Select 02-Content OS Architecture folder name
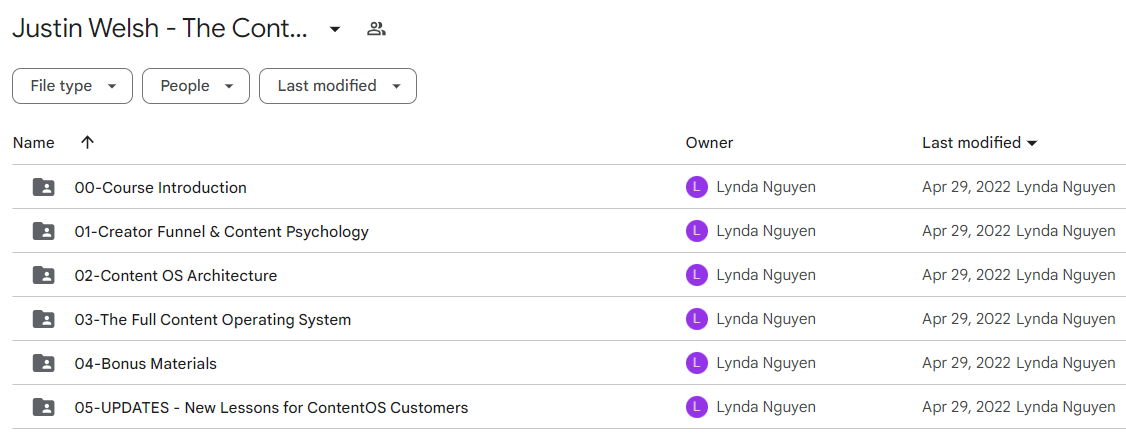This screenshot has height=441, width=1126. click(176, 276)
